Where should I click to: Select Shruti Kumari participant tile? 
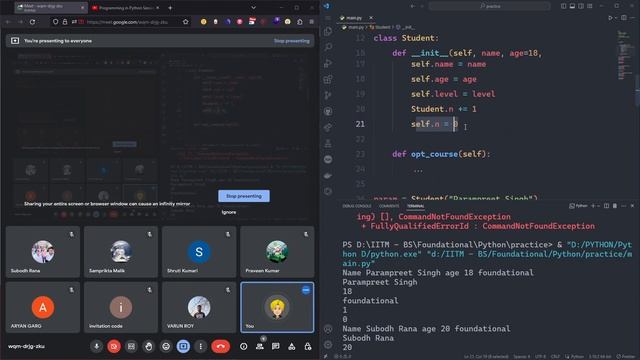(x=199, y=252)
